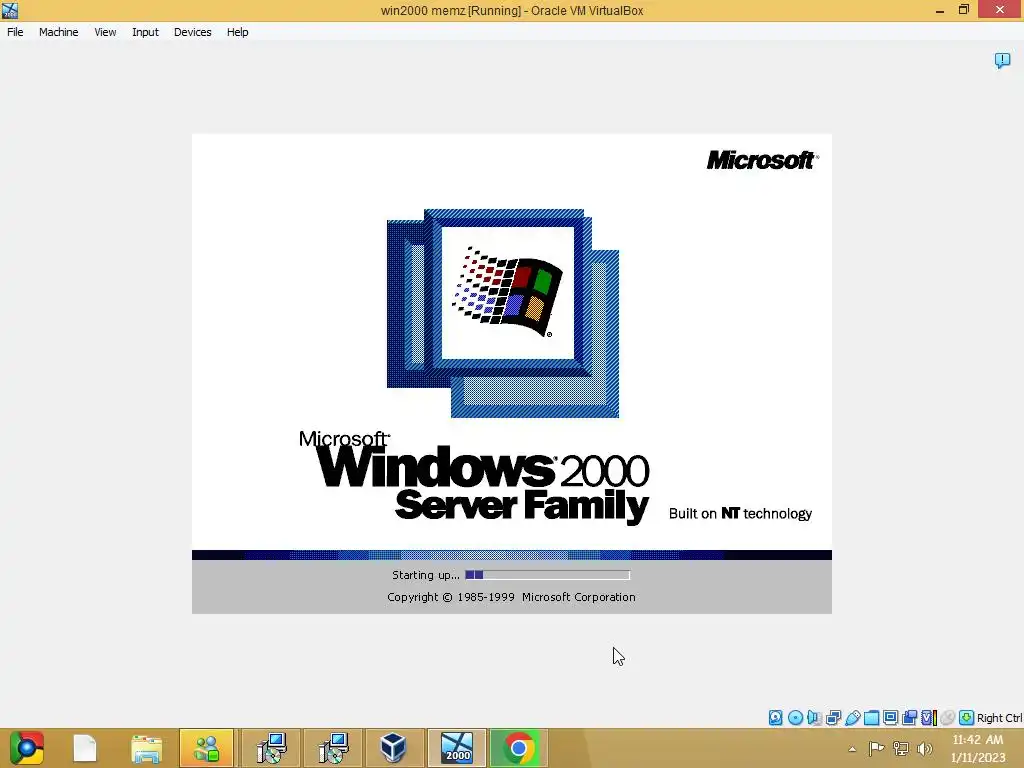Open the Messenger people icon in taskbar

pos(206,748)
